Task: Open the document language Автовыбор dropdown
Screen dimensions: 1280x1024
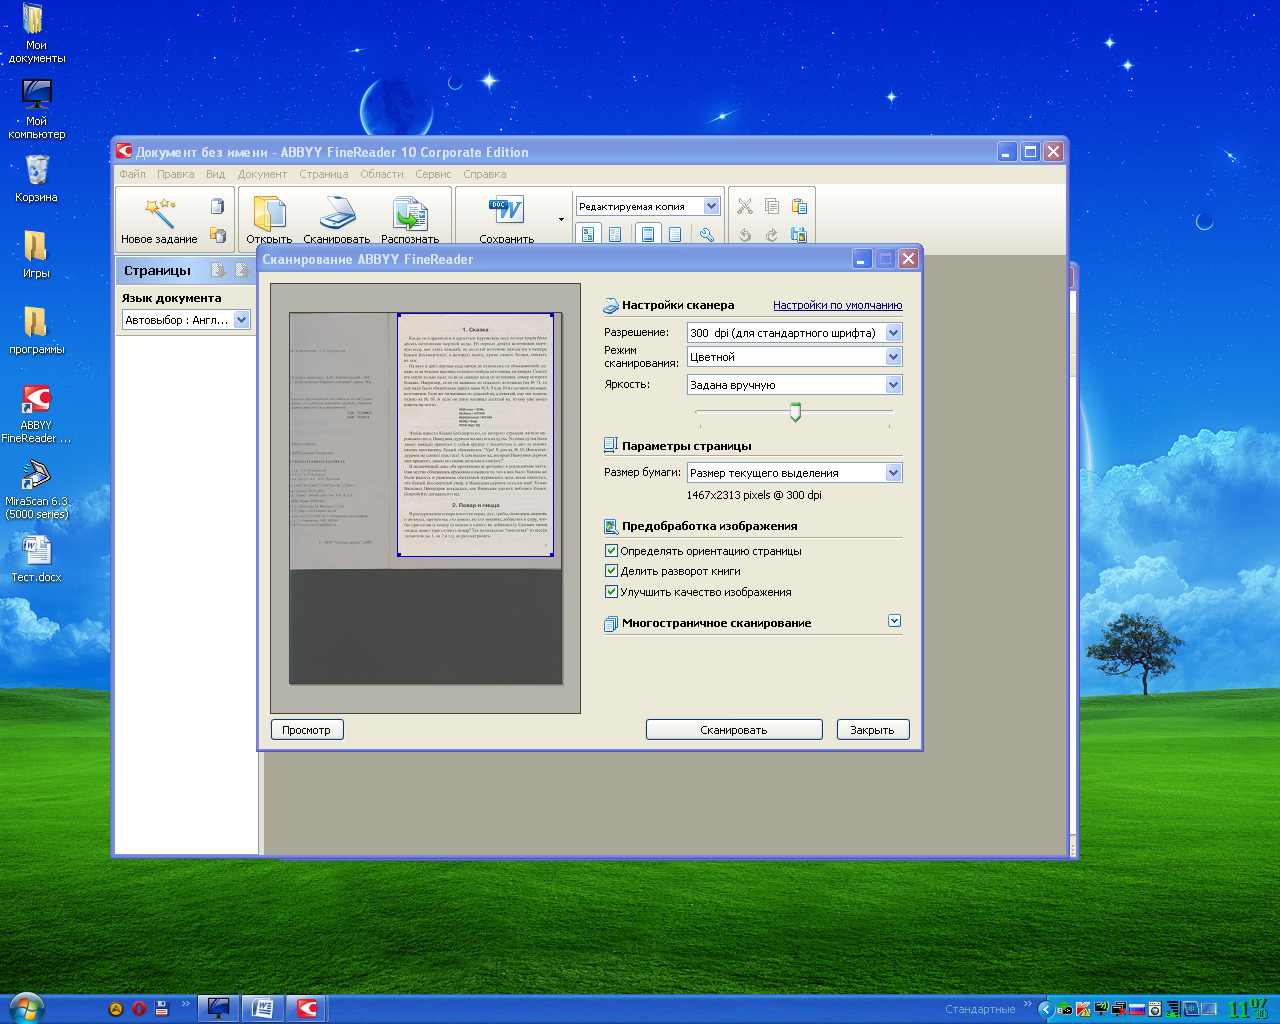Action: [x=186, y=320]
